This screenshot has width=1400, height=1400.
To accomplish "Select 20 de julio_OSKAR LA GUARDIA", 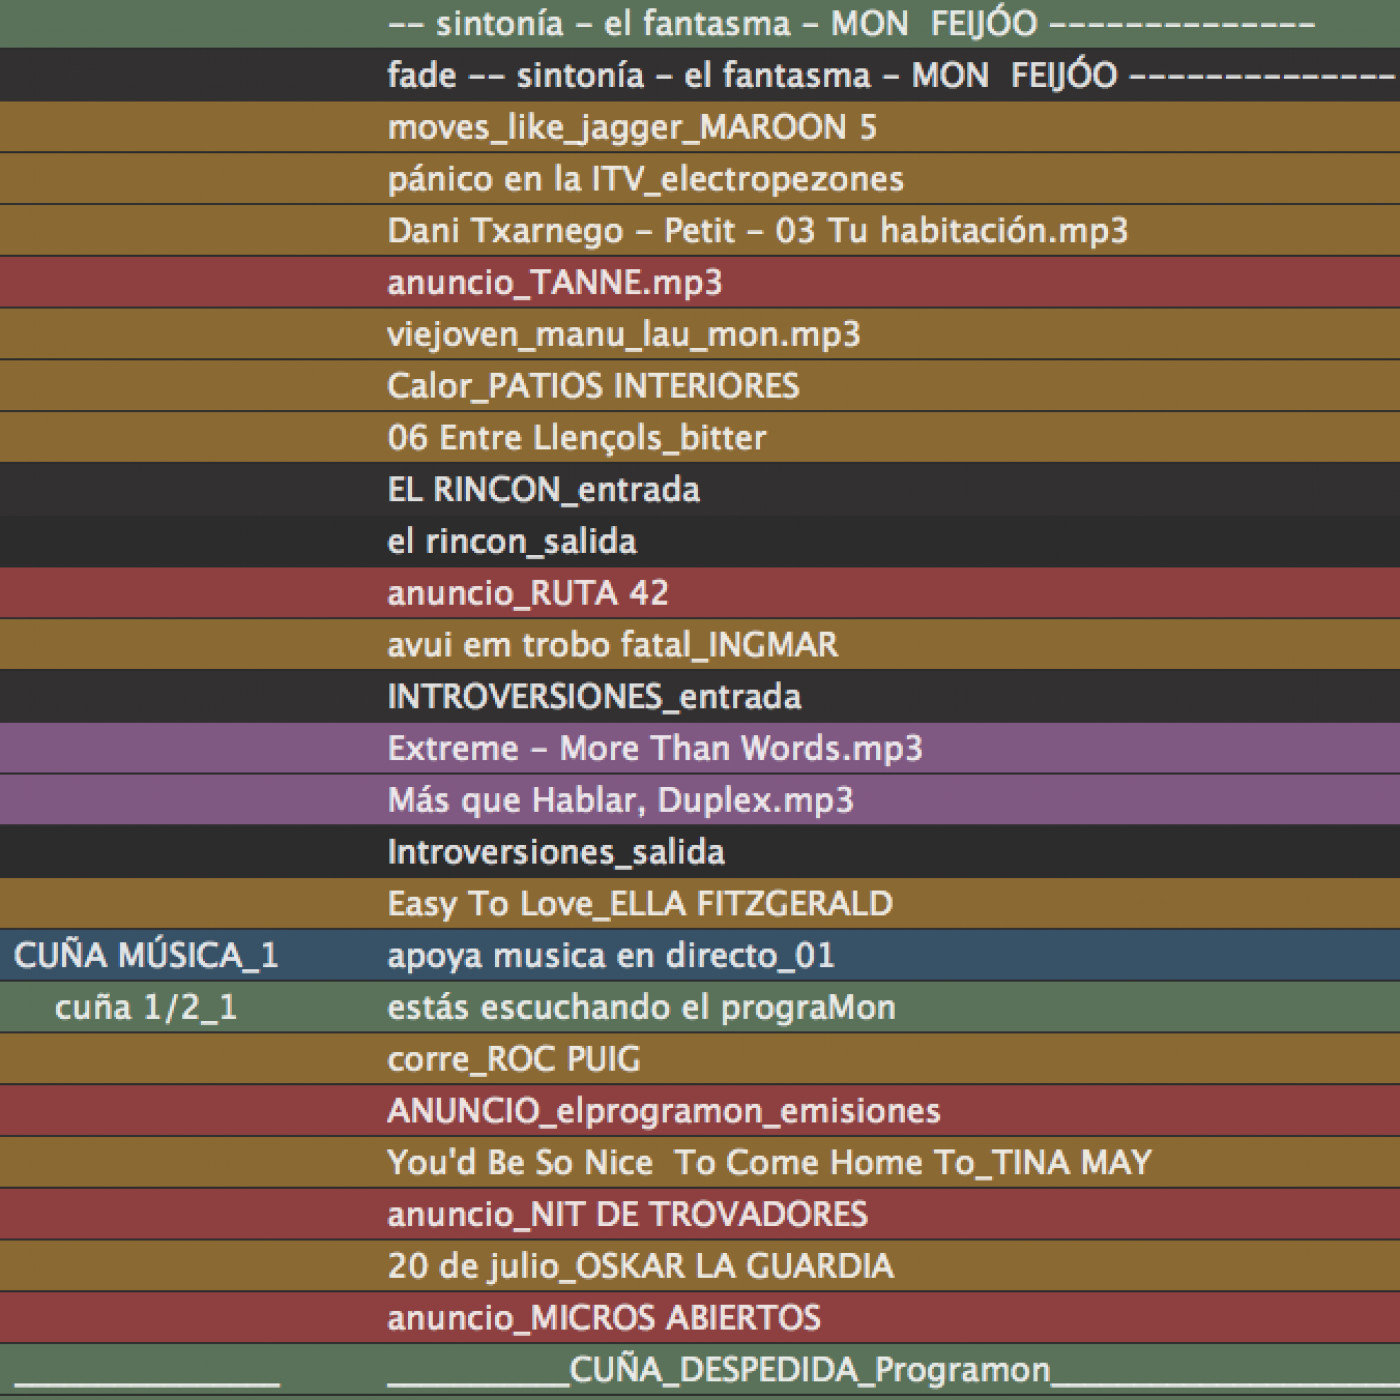I will click(x=640, y=1266).
